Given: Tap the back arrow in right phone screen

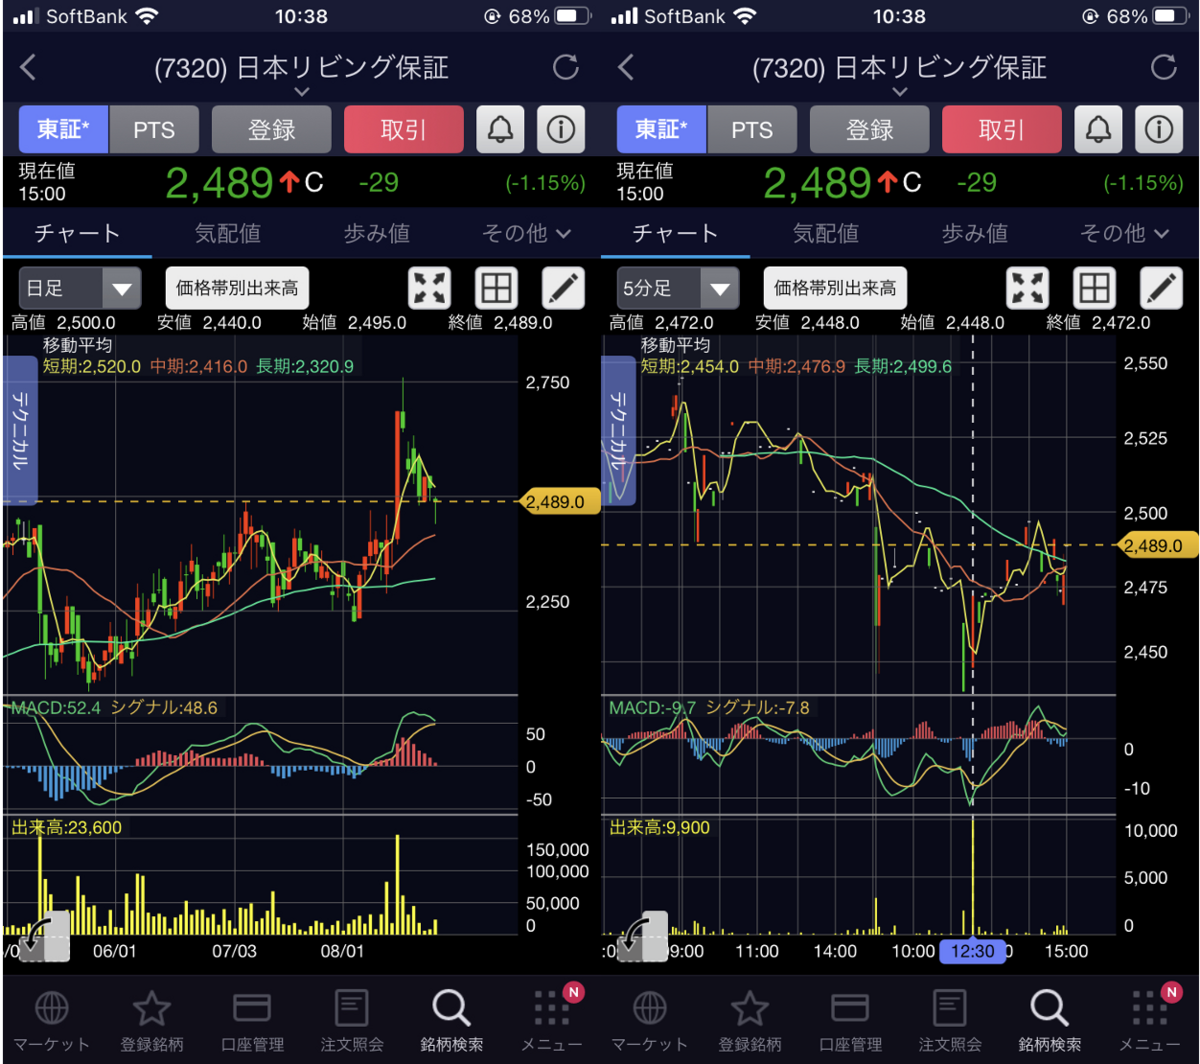Looking at the screenshot, I should (626, 68).
